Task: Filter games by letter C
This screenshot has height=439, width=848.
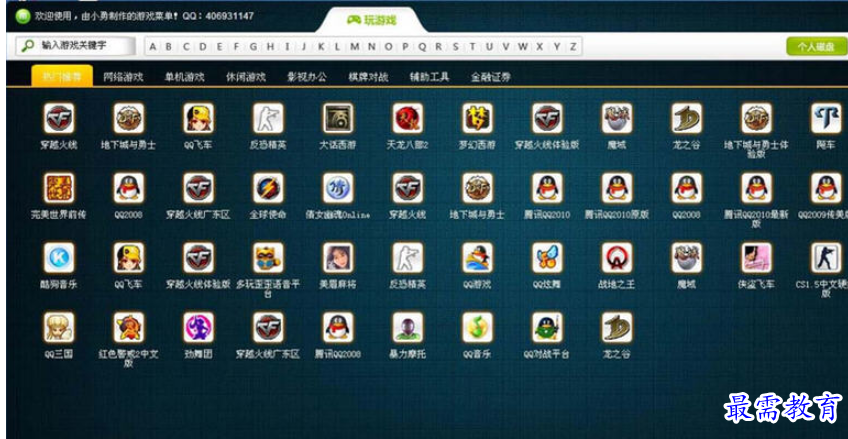Action: [186, 46]
